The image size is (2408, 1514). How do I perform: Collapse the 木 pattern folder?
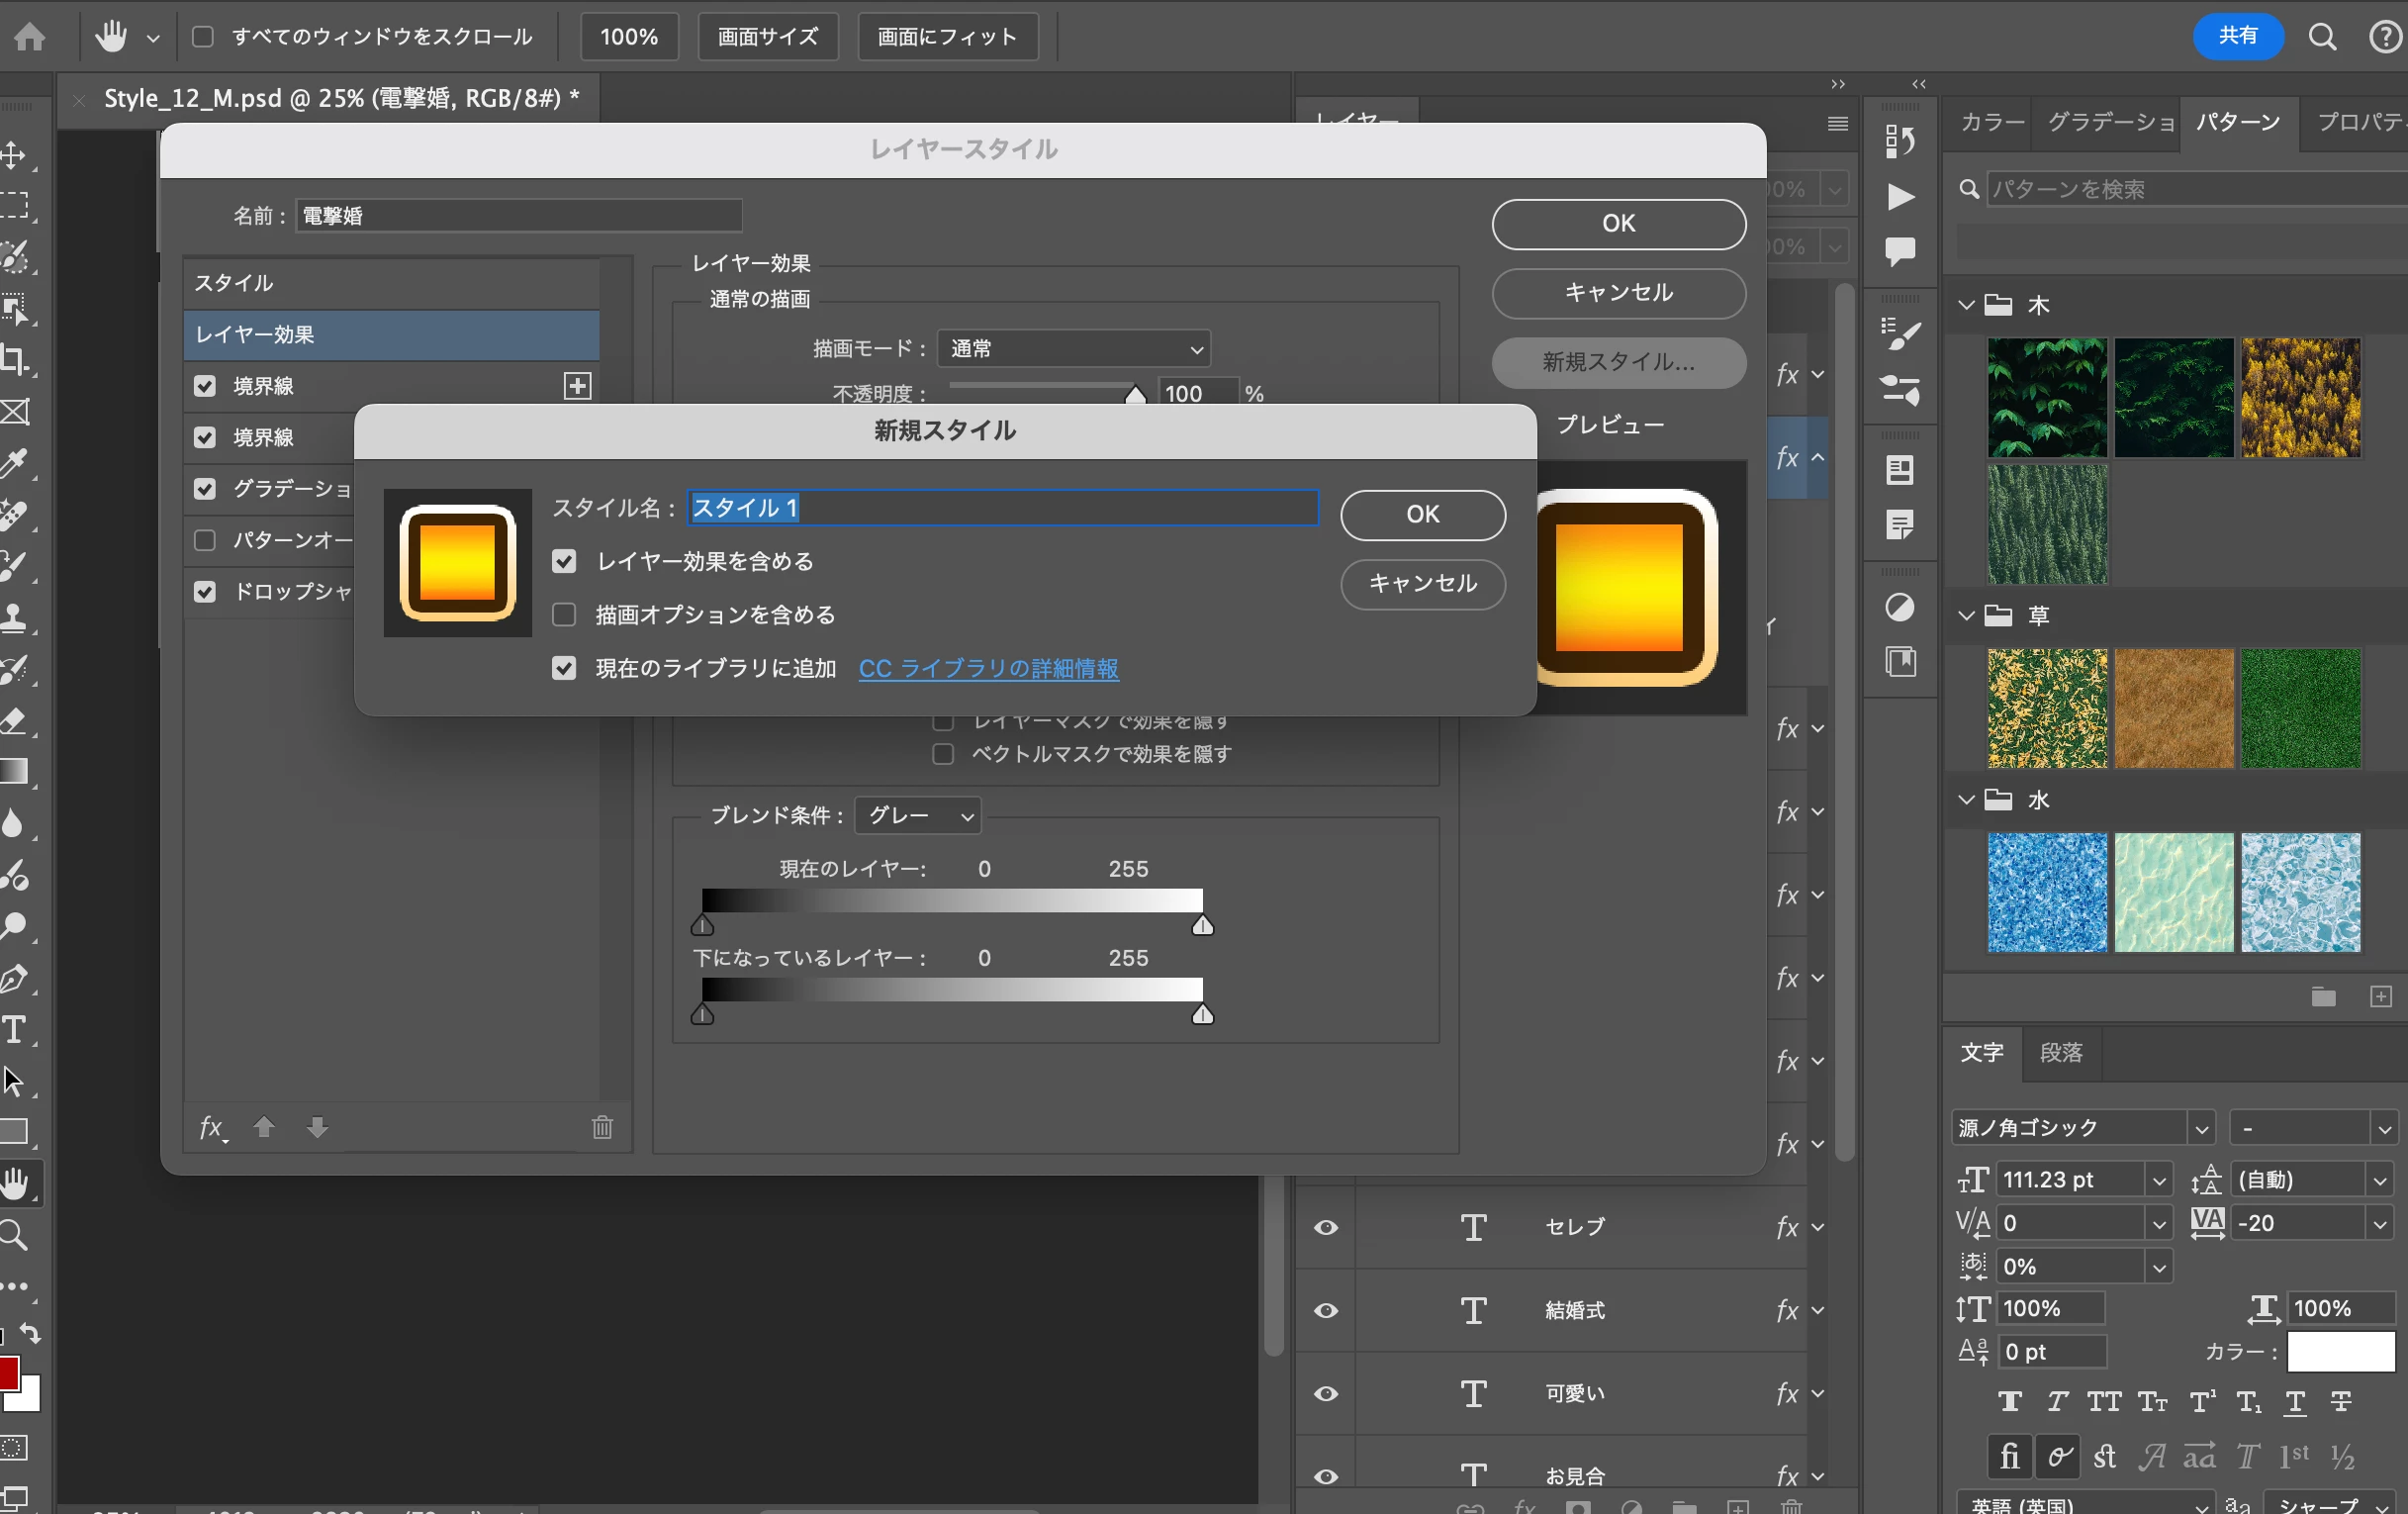(1966, 305)
